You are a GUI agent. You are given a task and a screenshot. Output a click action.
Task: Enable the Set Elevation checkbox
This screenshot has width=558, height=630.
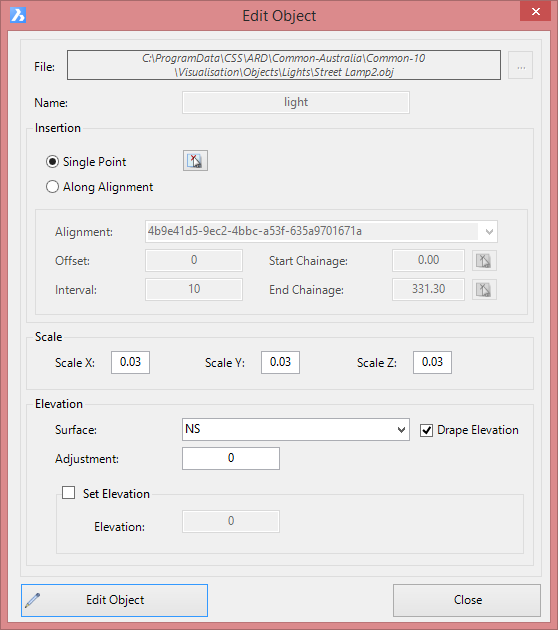click(x=68, y=493)
